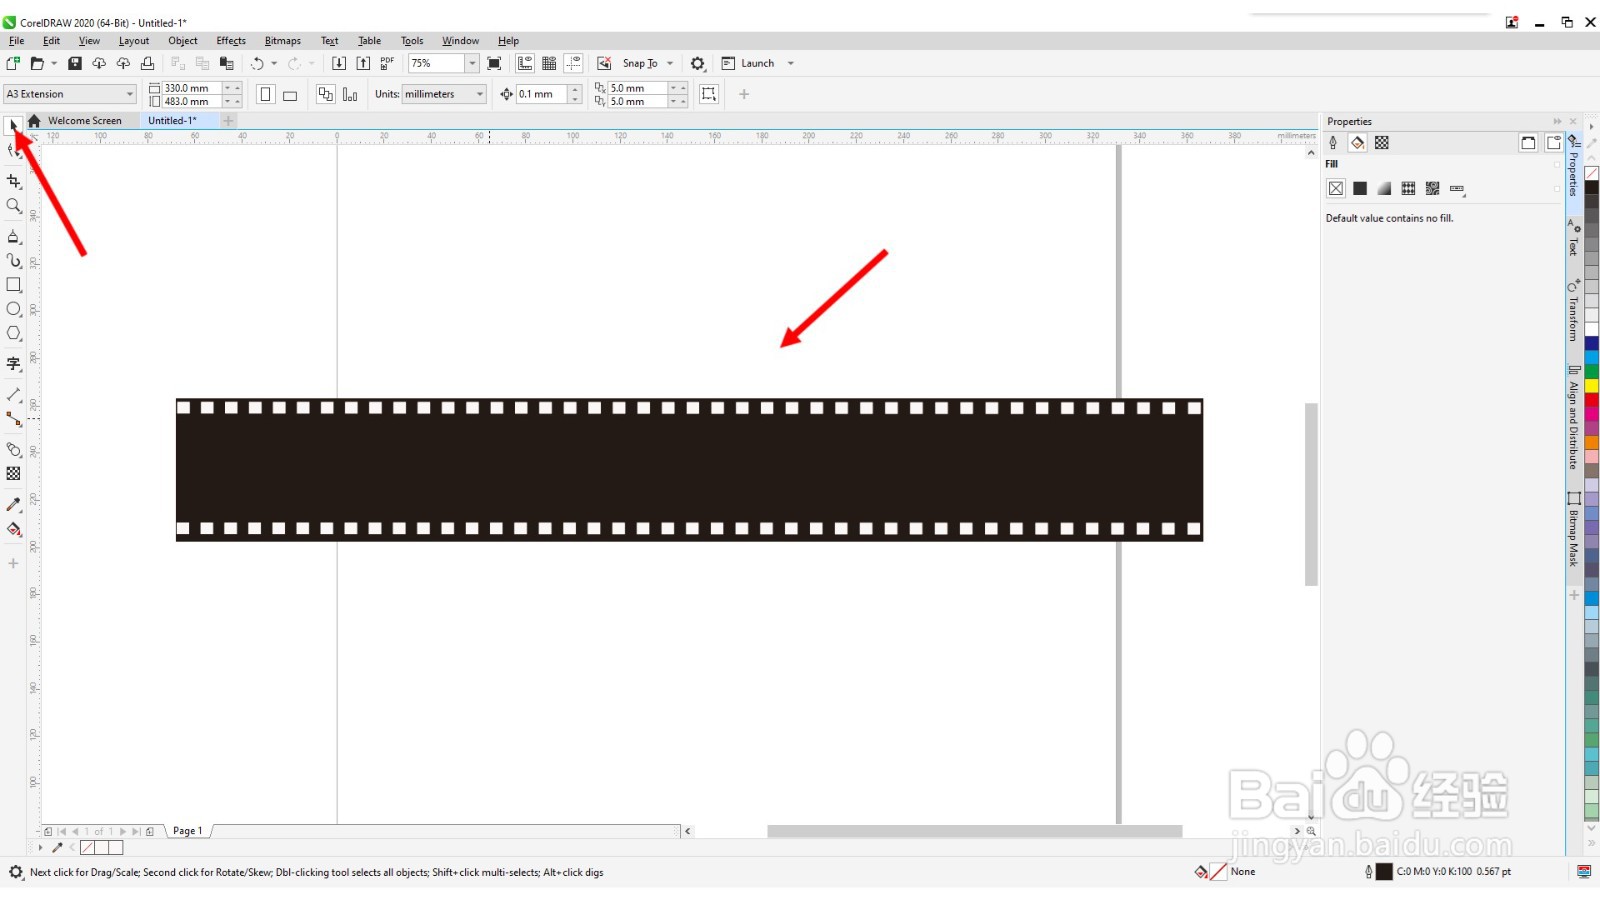The height and width of the screenshot is (900, 1600).
Task: Click the No Color swatch in palette
Action: click(x=1591, y=173)
